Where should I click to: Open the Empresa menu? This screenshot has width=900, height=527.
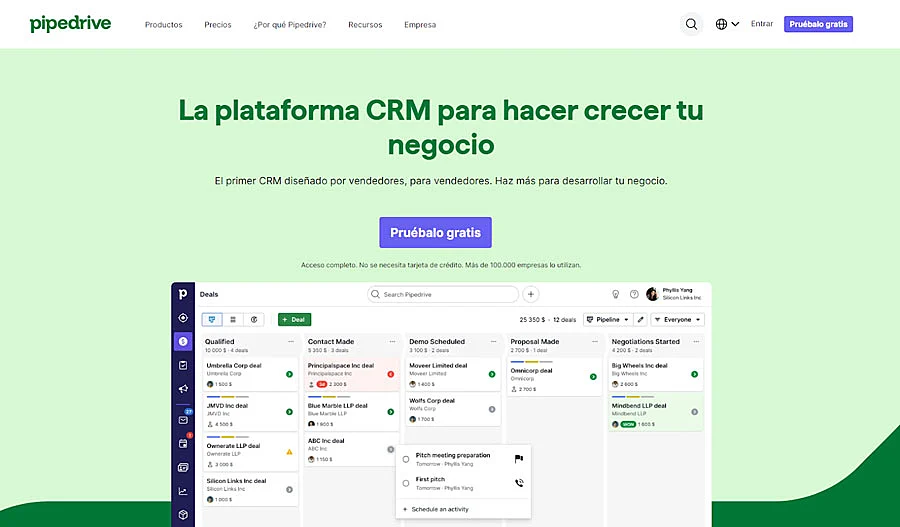tap(420, 25)
